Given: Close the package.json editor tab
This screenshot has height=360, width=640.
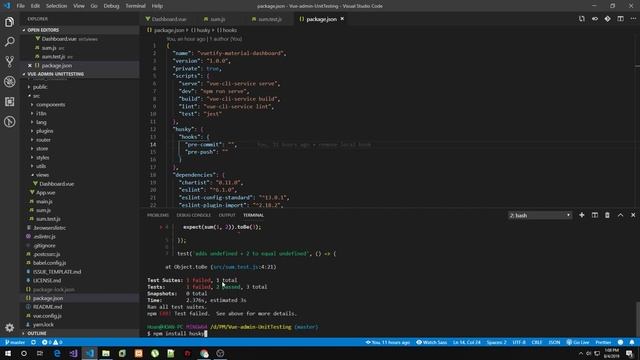Looking at the screenshot, I should click(x=342, y=19).
